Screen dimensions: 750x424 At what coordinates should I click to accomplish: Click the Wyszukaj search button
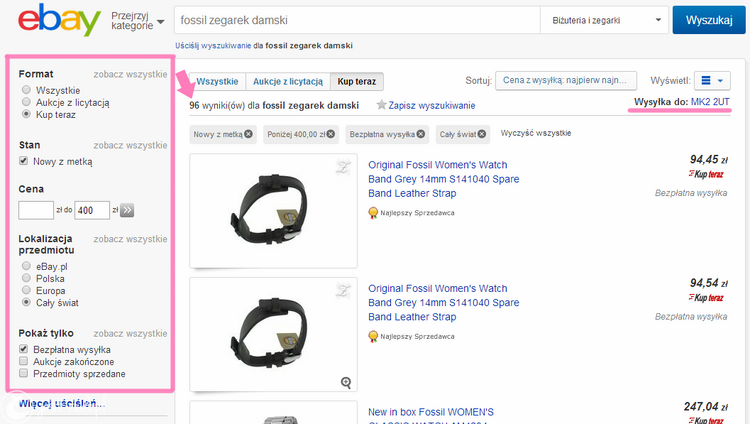tap(709, 20)
